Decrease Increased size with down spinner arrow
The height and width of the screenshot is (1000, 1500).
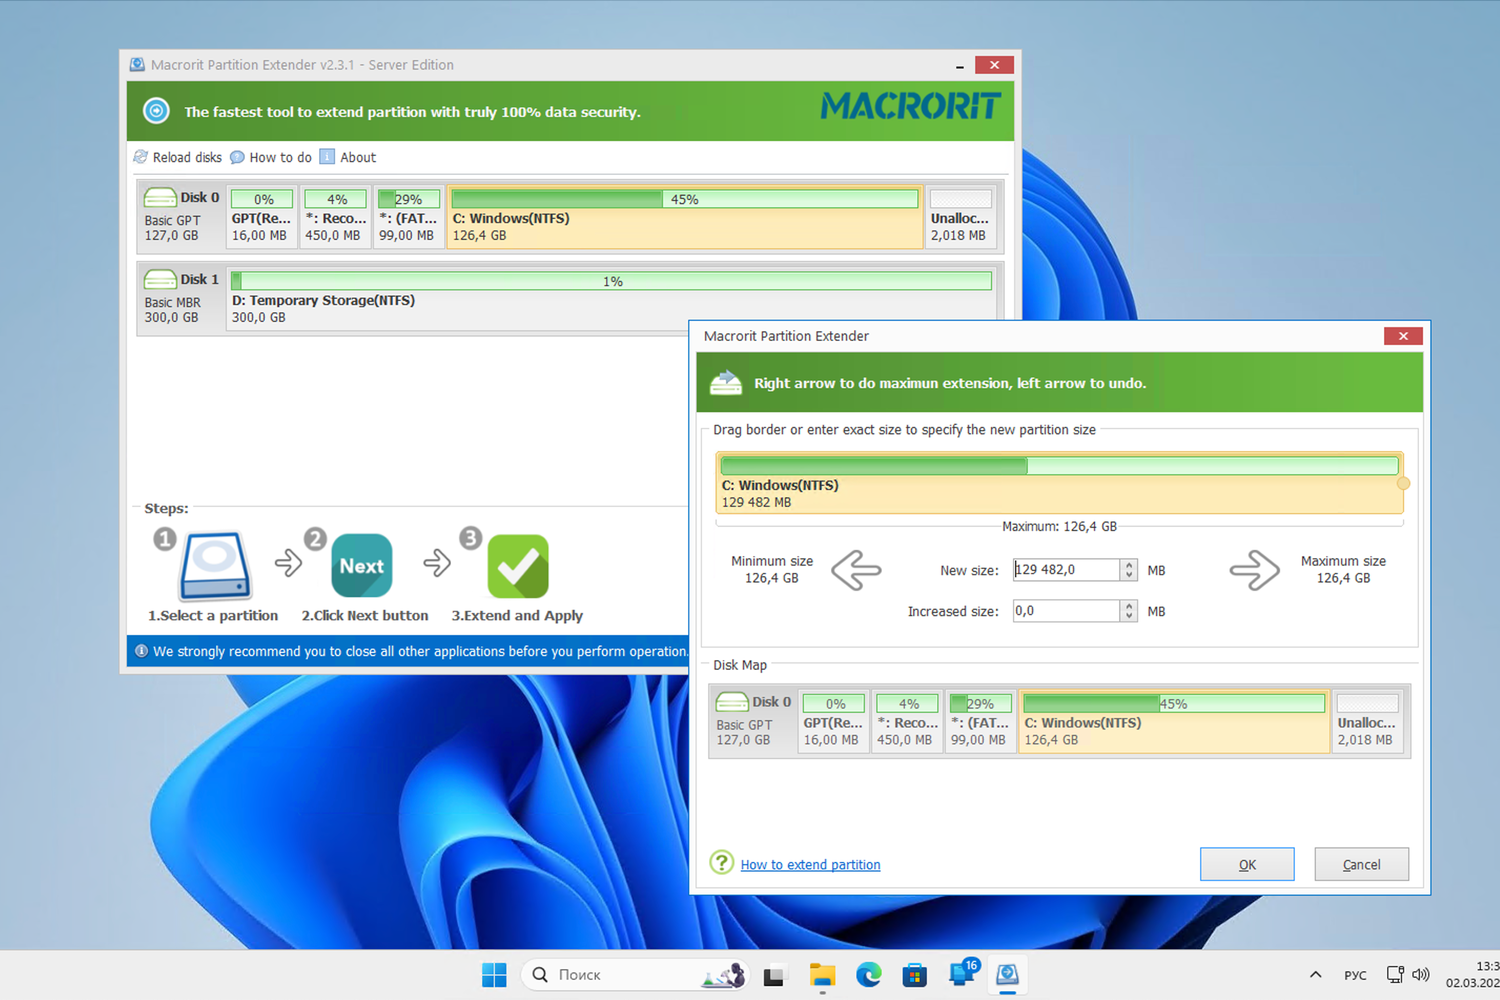(x=1129, y=616)
